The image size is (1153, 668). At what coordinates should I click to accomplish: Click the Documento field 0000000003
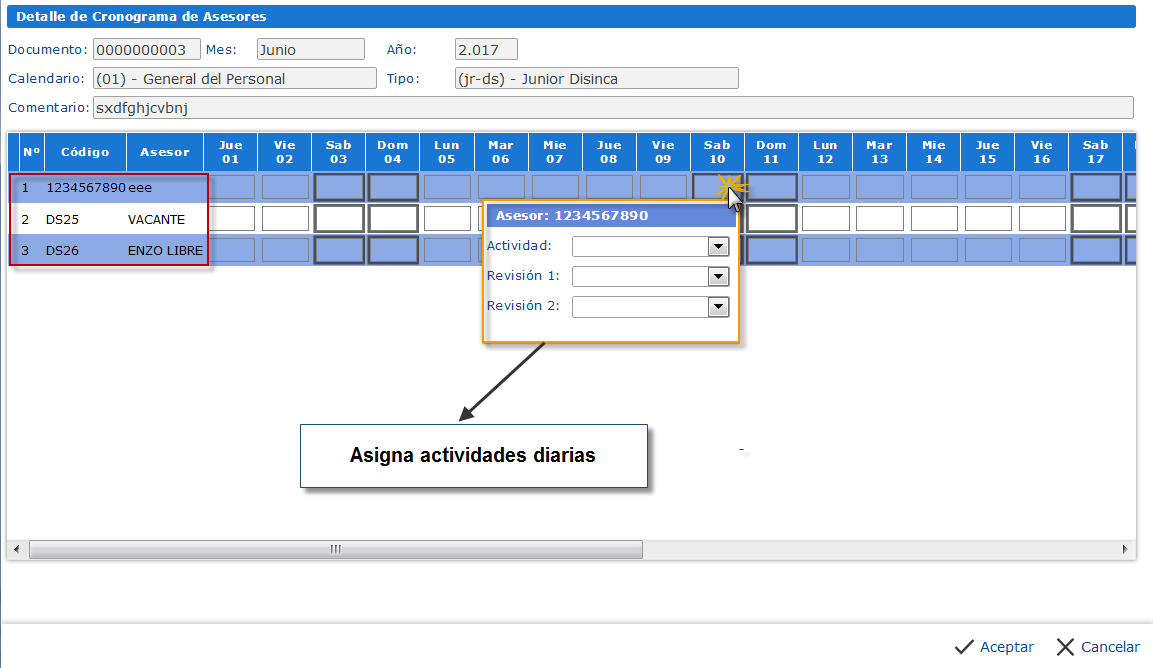point(146,49)
